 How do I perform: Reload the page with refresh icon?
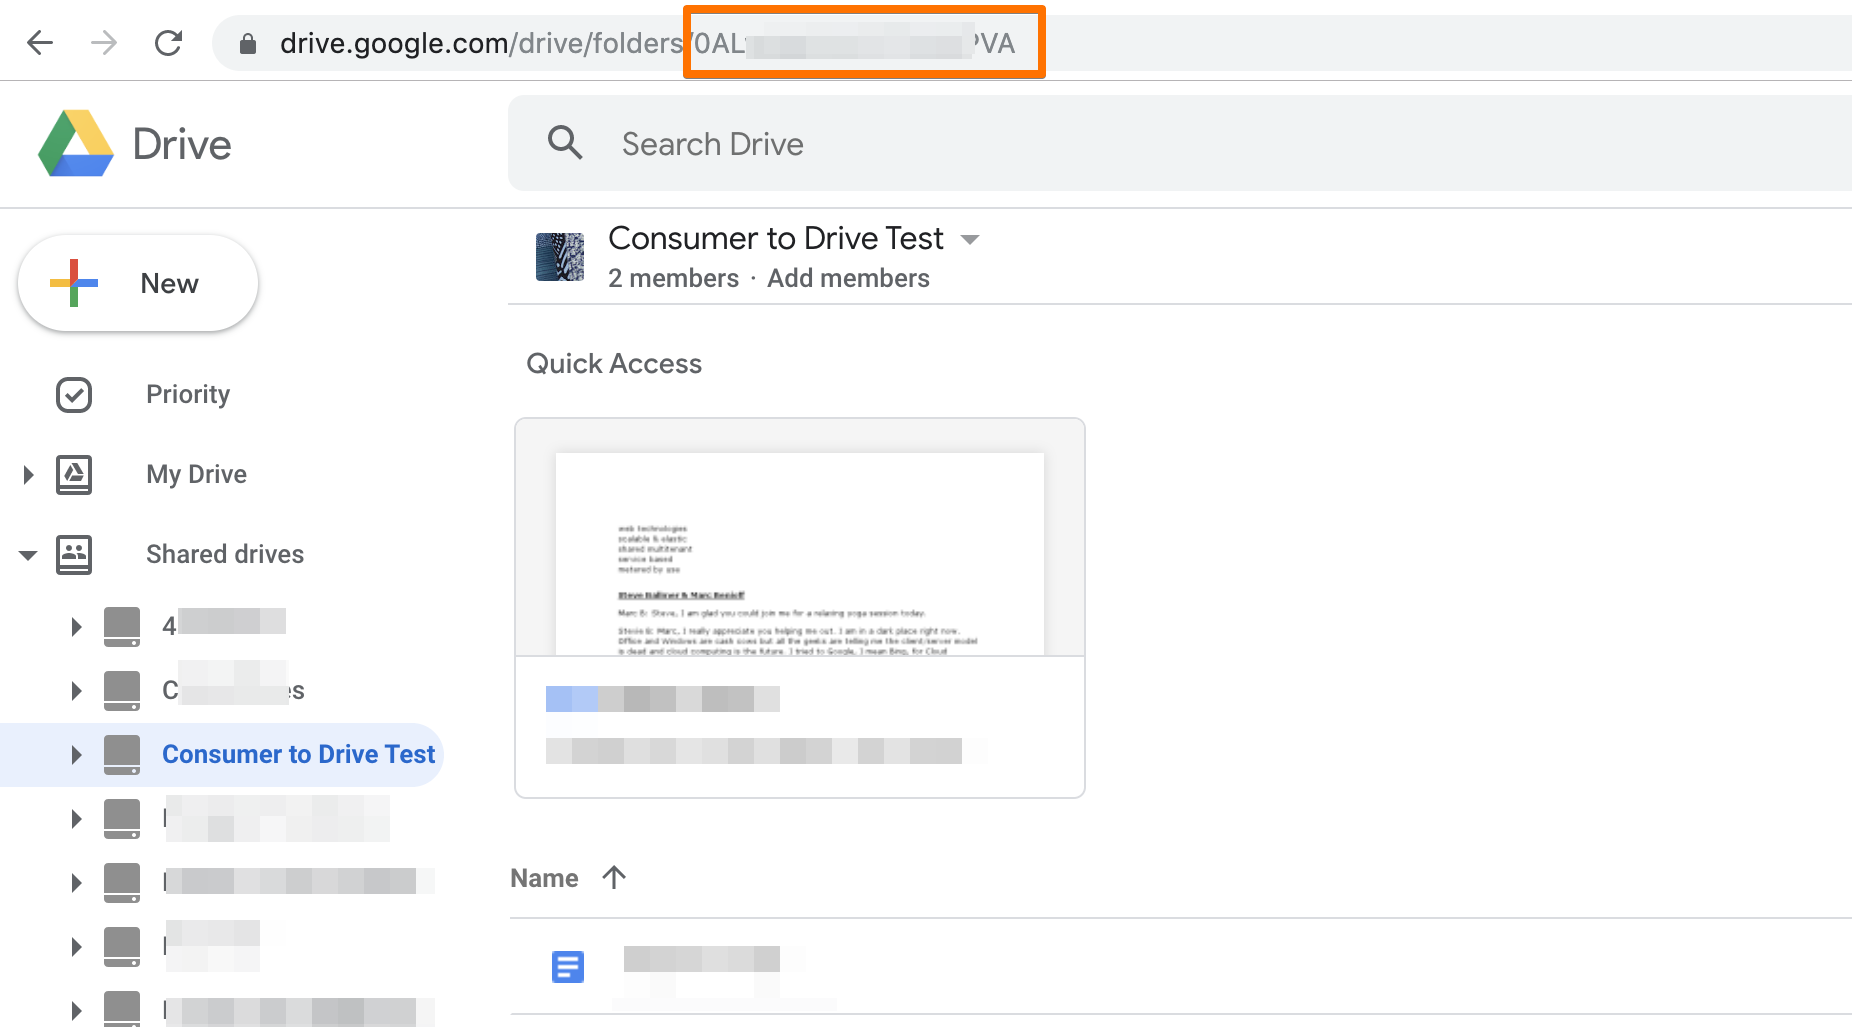click(x=168, y=43)
